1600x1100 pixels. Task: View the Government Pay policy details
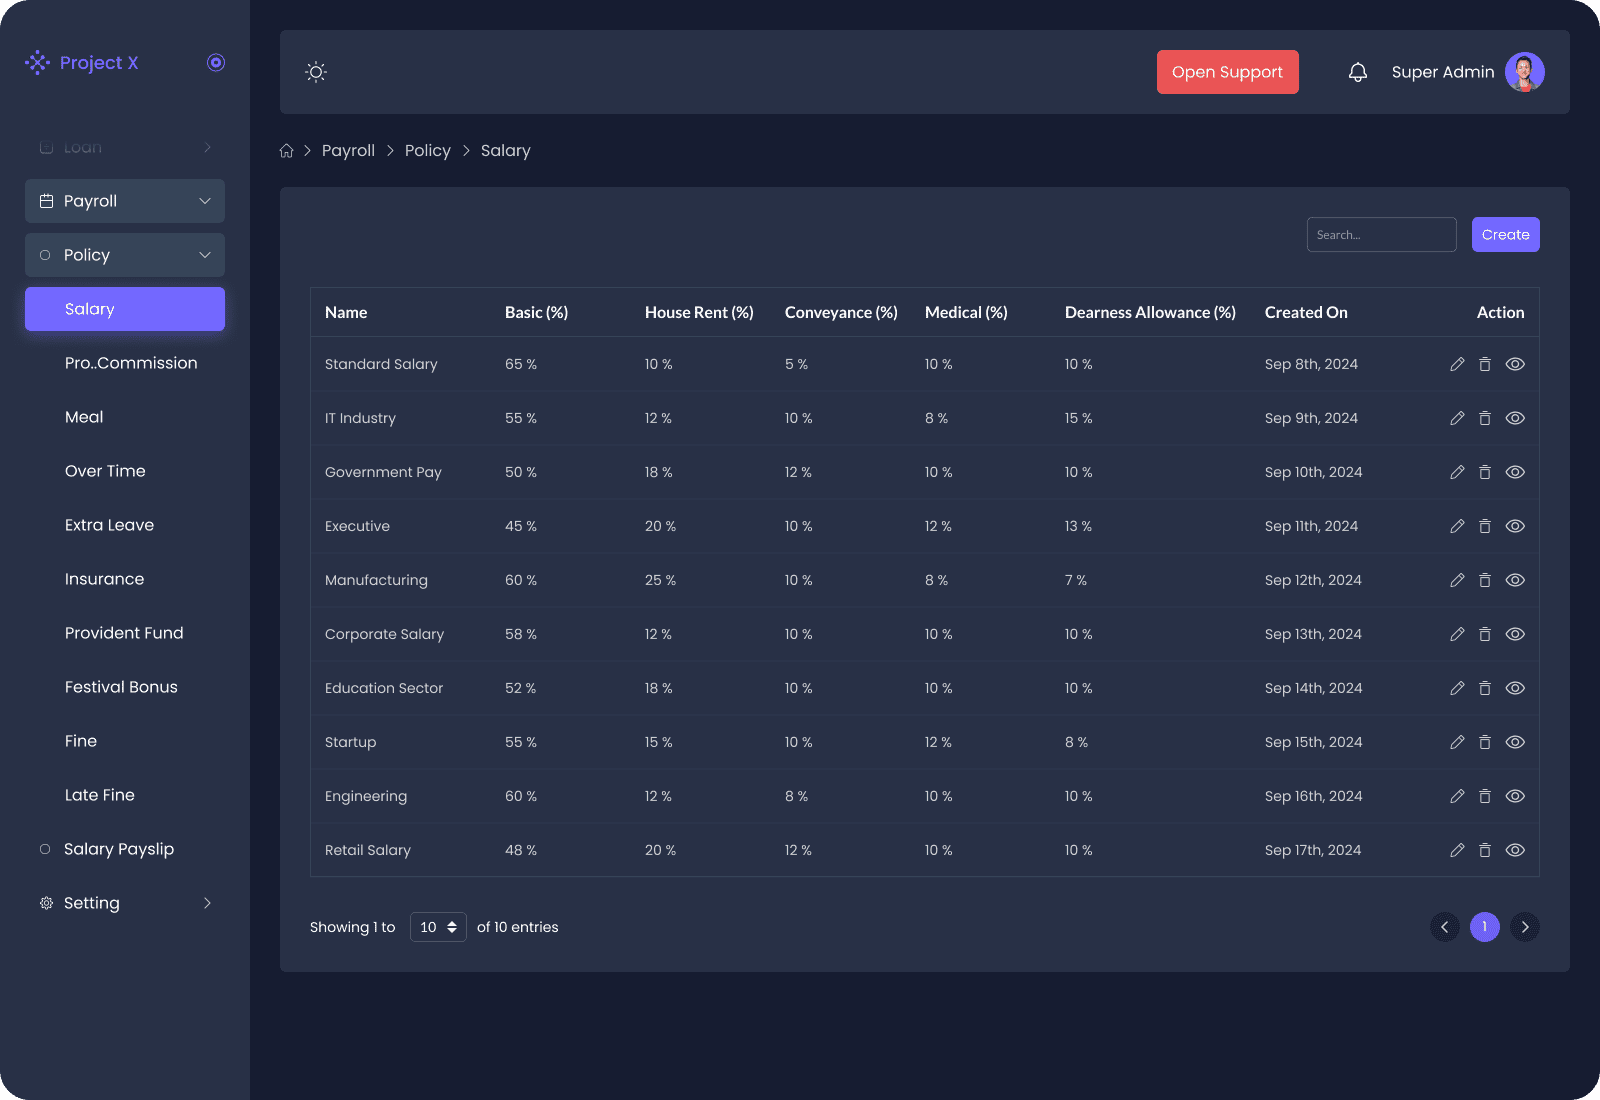pos(1515,472)
